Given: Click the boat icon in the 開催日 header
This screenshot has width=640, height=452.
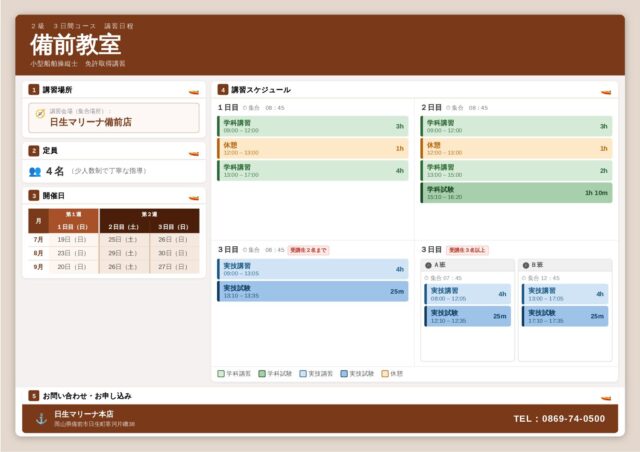Looking at the screenshot, I should (194, 198).
